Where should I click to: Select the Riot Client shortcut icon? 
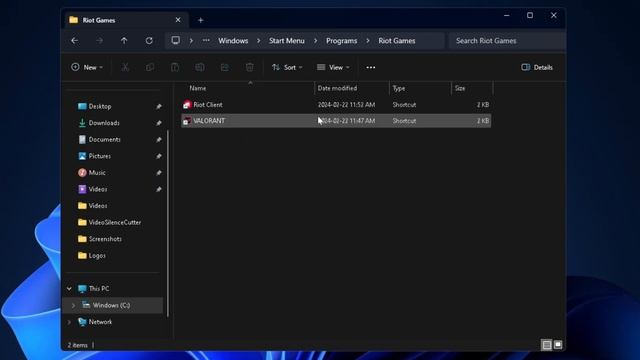[187, 105]
